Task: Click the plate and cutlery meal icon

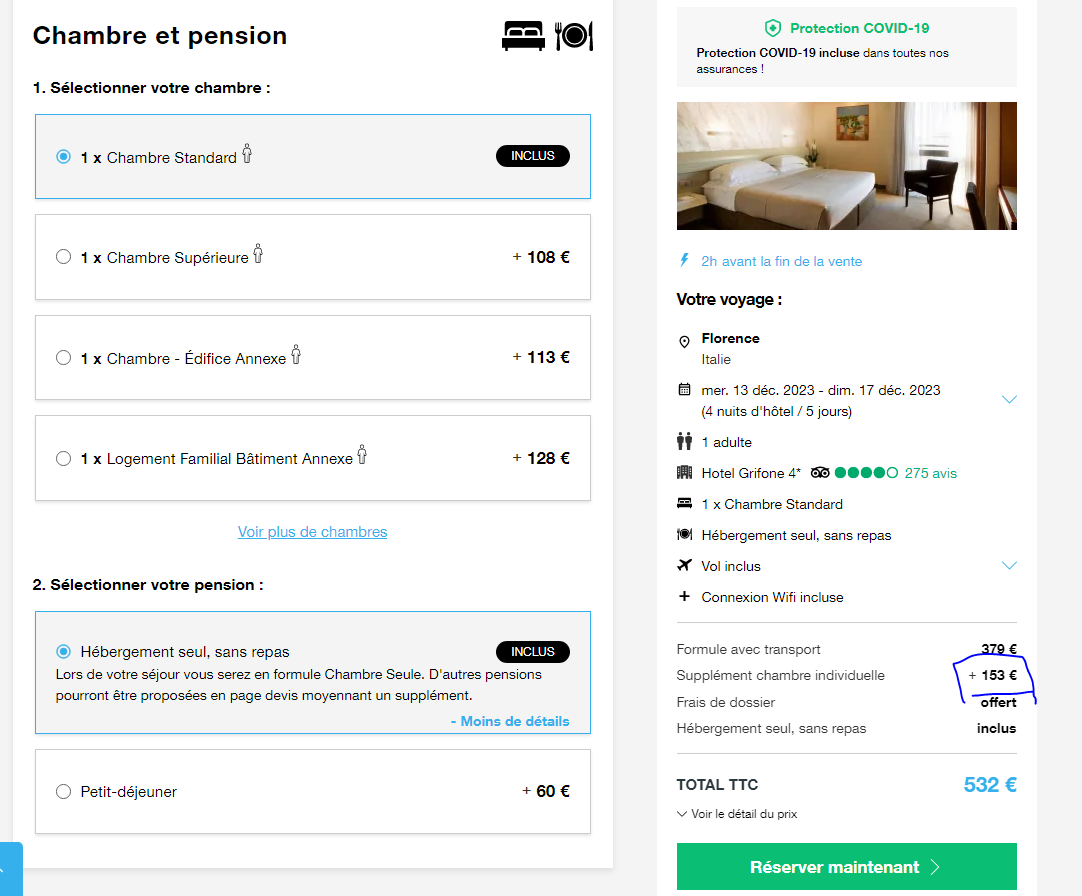Action: [573, 36]
